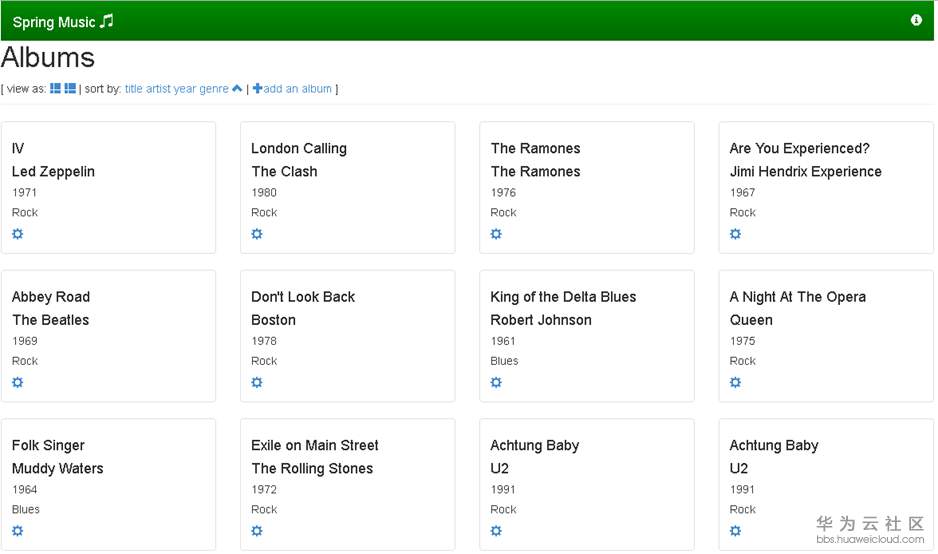Click the Blues genre on Robert Johnson card
Viewport: 938px width, 554px height.
[504, 361]
